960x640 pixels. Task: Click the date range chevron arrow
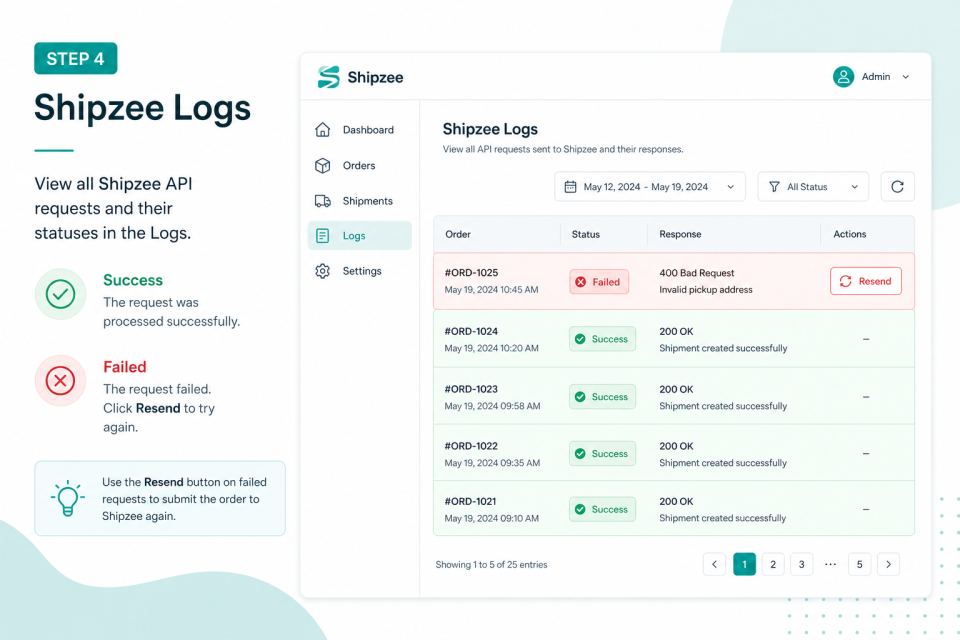[730, 187]
